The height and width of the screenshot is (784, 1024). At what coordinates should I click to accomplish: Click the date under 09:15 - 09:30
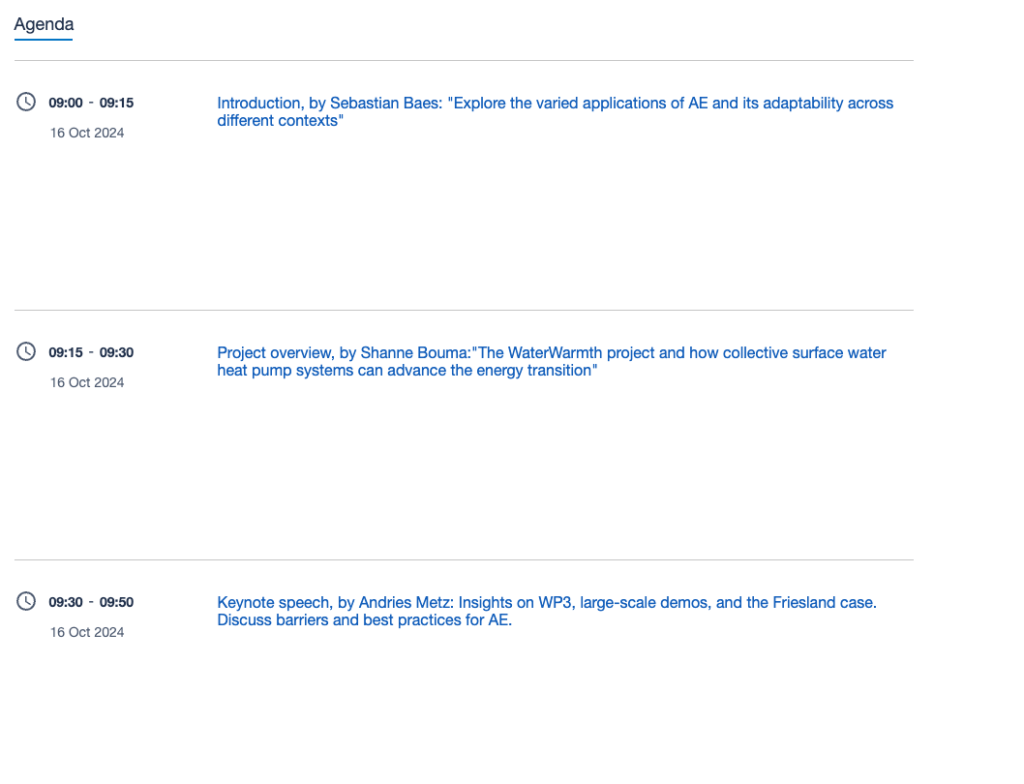[87, 383]
